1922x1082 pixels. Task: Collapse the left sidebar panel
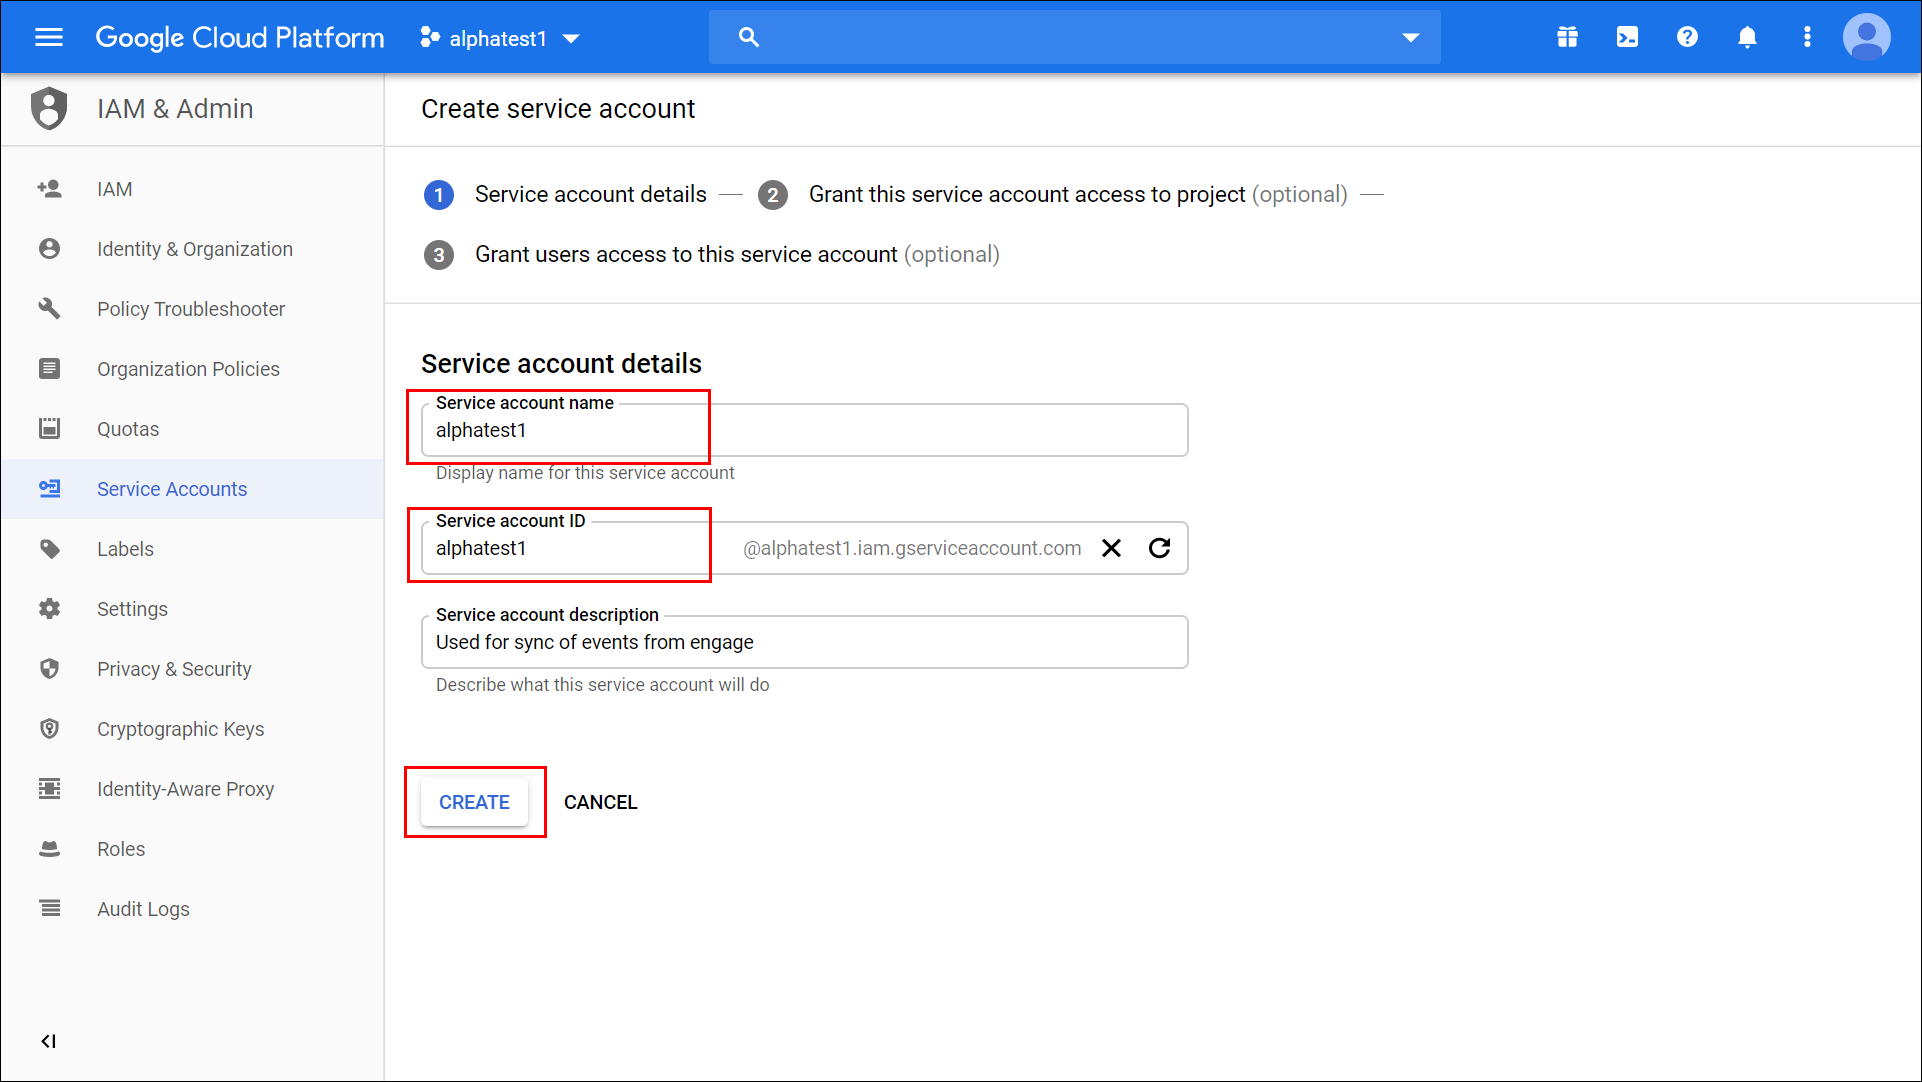(x=48, y=1041)
